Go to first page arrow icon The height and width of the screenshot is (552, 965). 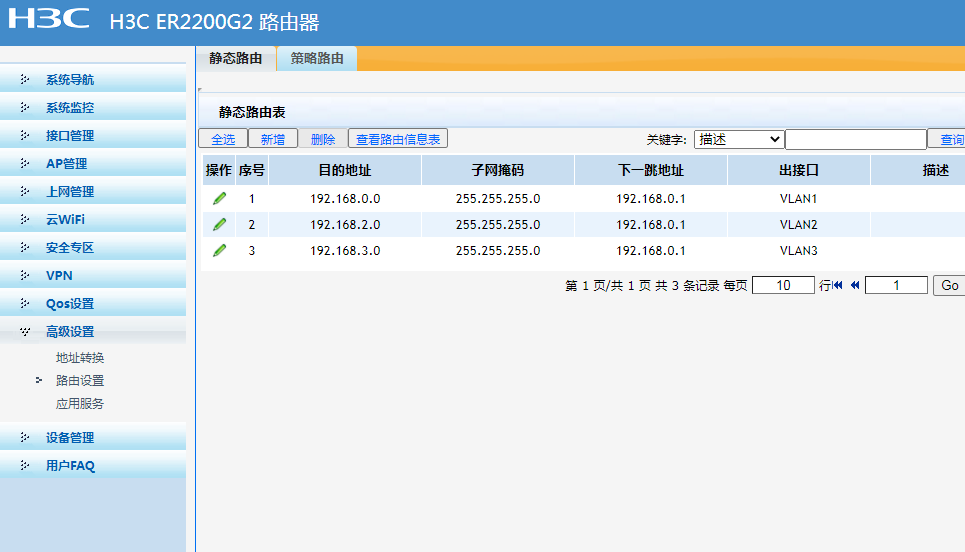(838, 285)
